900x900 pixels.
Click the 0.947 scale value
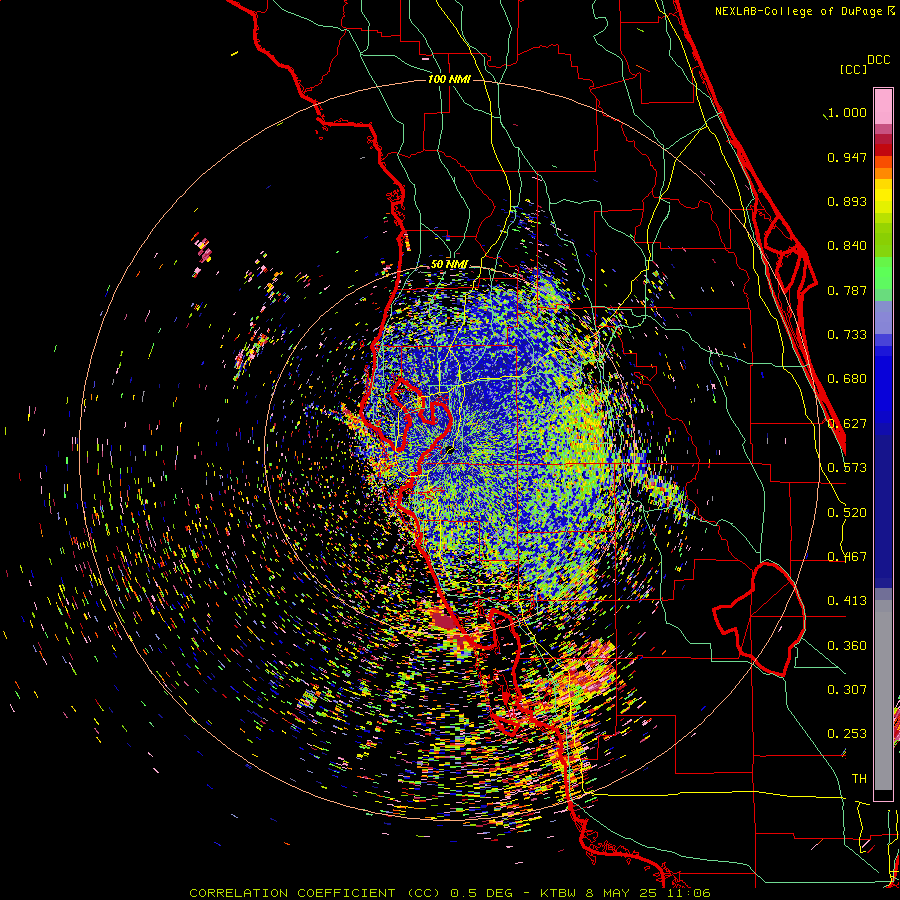pyautogui.click(x=847, y=157)
